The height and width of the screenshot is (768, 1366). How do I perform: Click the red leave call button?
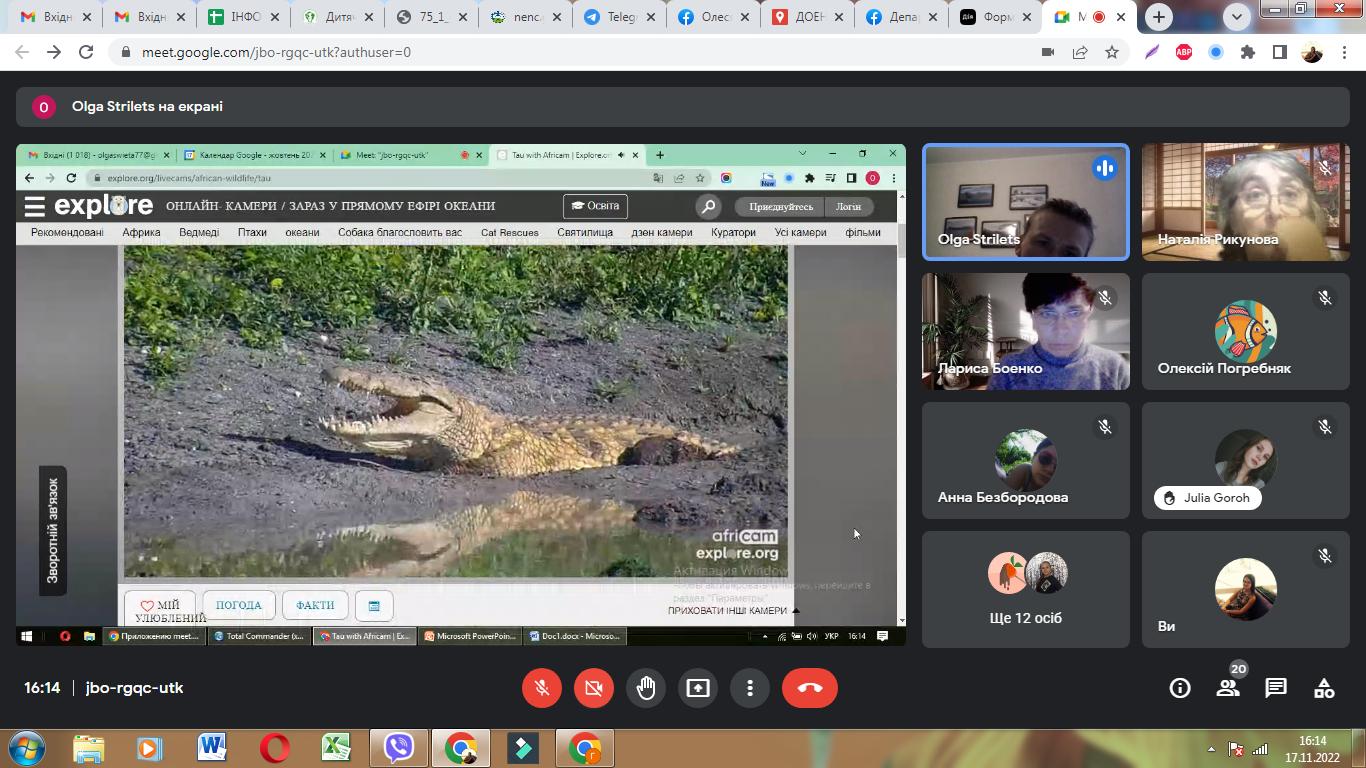(x=809, y=688)
